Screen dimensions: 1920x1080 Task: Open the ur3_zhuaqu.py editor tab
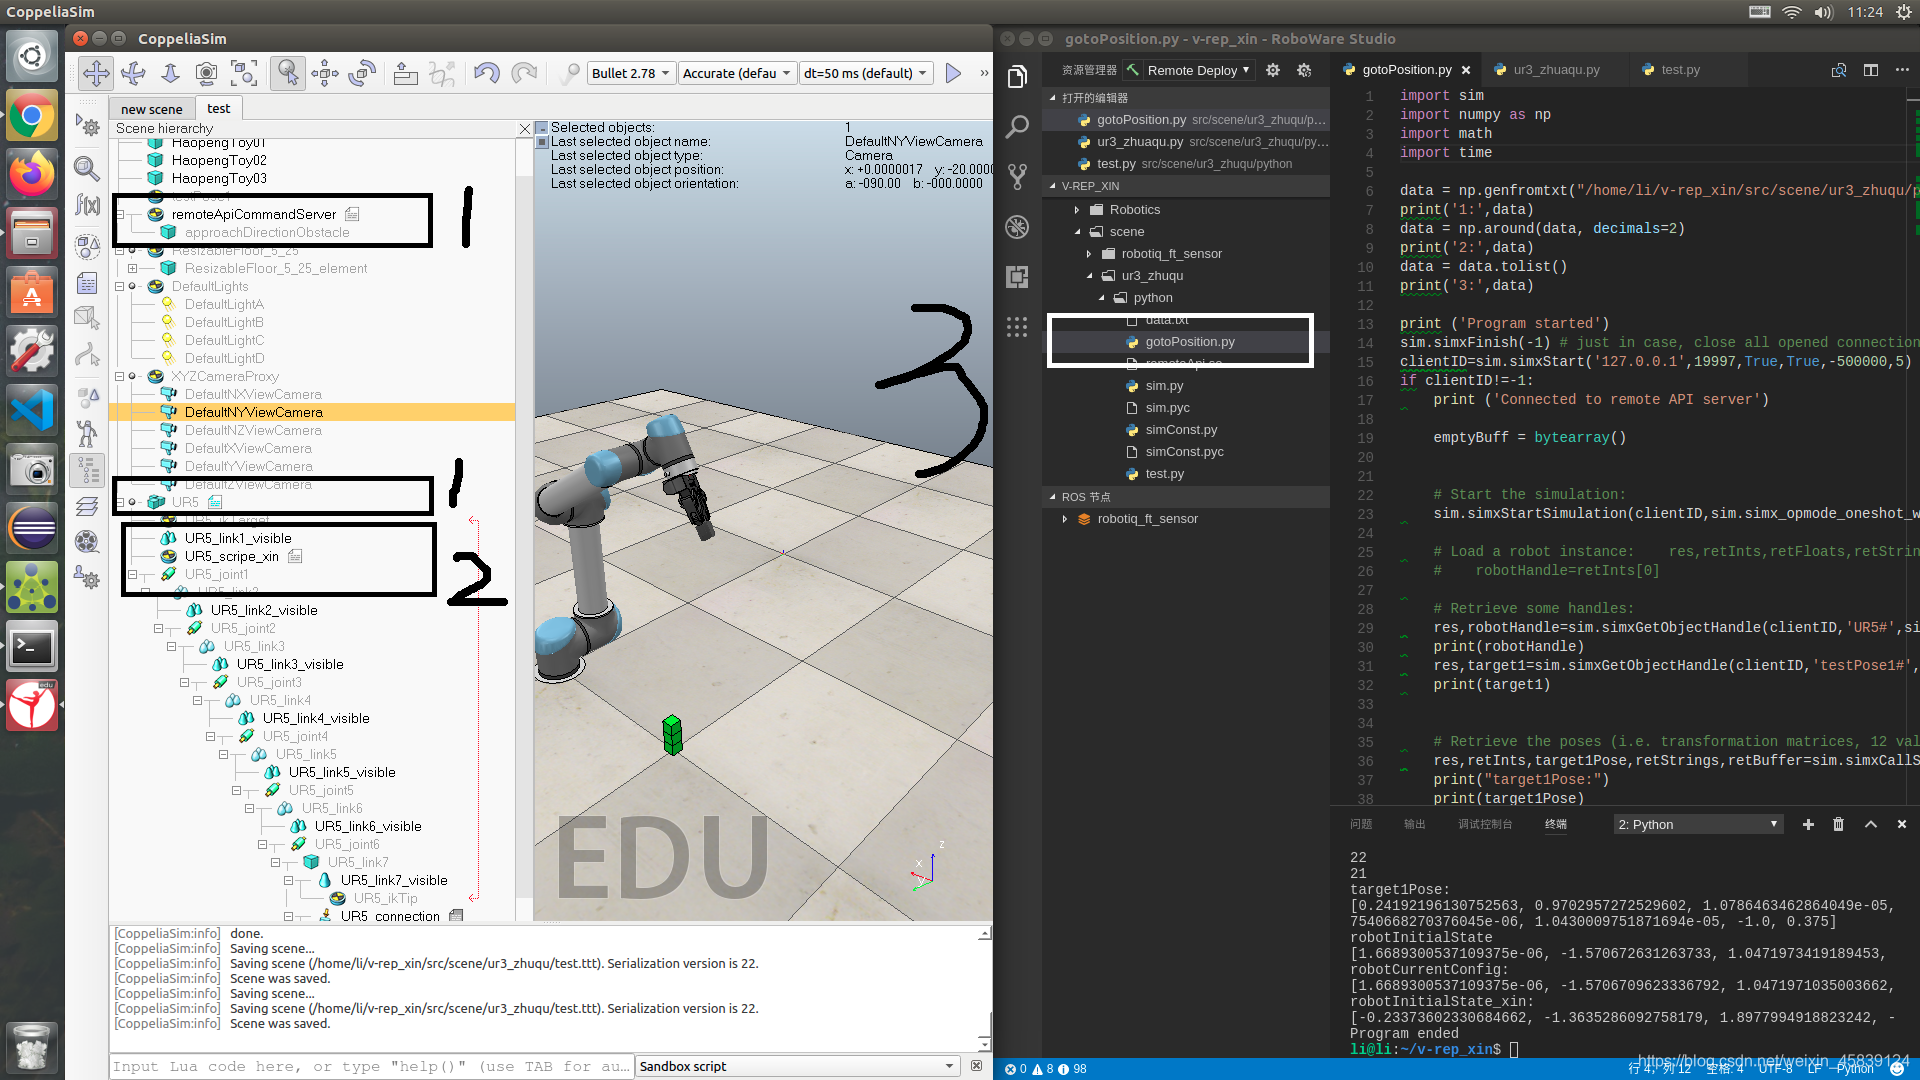(1555, 70)
